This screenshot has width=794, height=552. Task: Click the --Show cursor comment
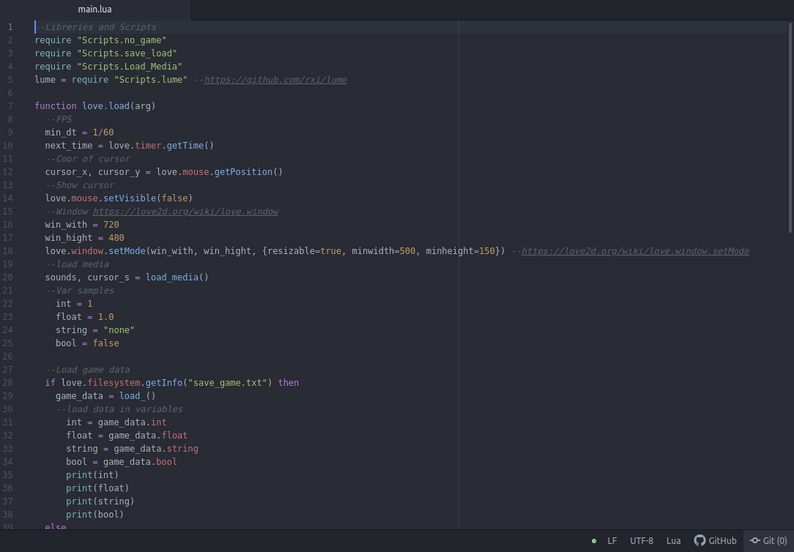[80, 185]
